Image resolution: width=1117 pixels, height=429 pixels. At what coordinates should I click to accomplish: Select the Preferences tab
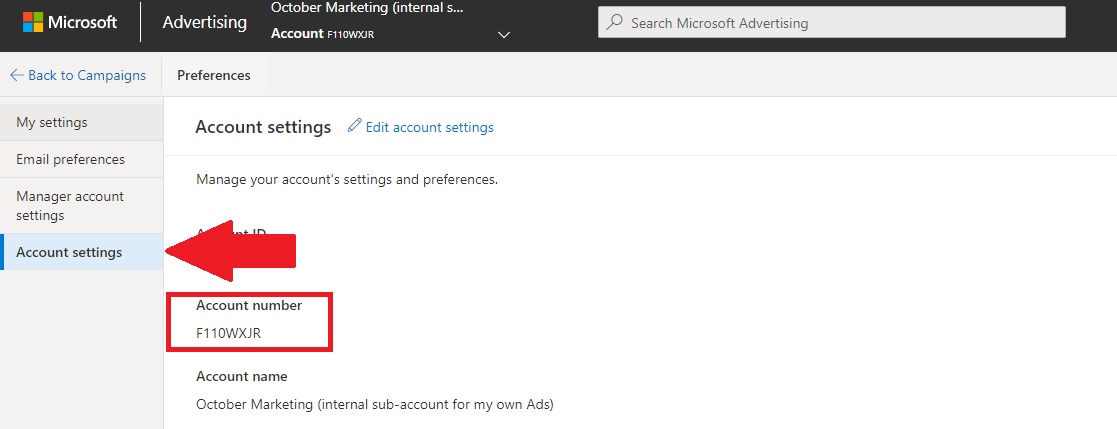point(214,75)
